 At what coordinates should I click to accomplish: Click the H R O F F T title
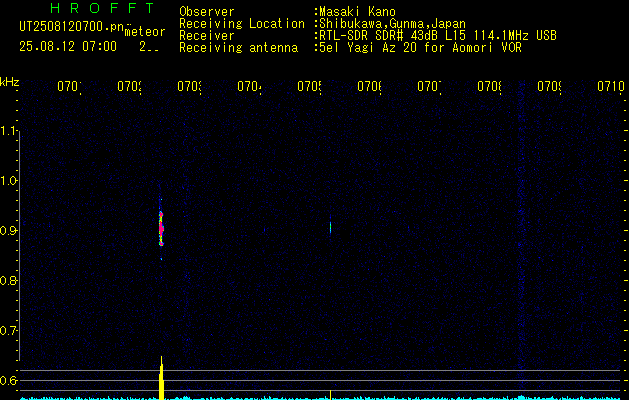click(x=102, y=8)
